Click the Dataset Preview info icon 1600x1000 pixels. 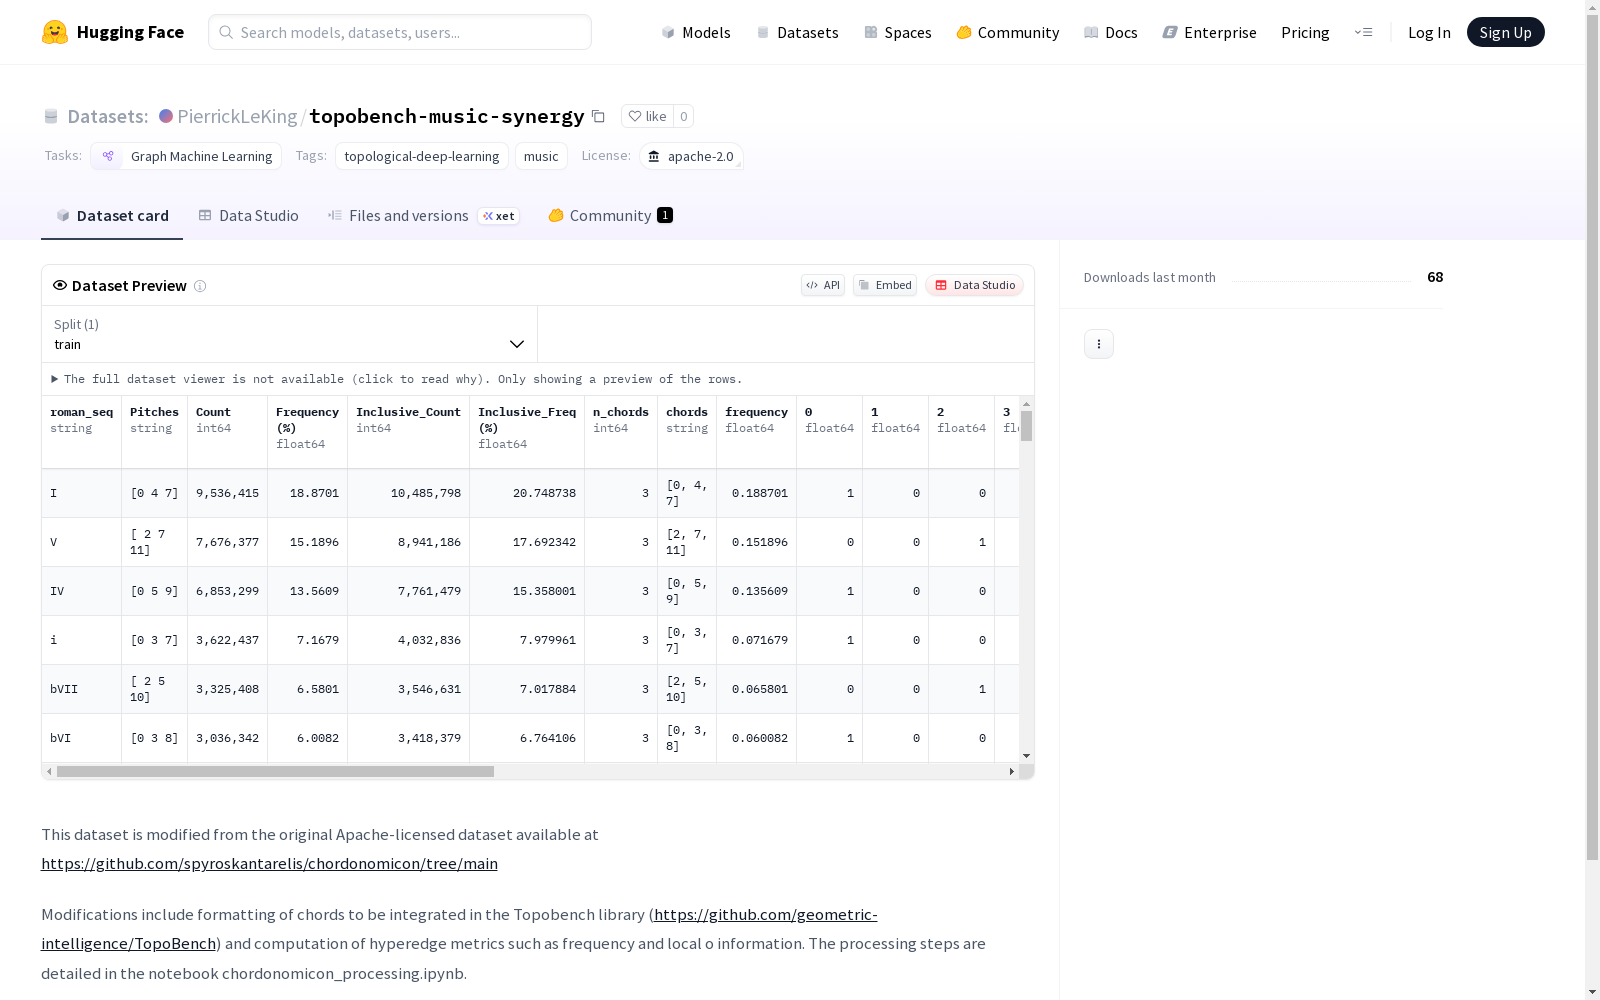(200, 286)
